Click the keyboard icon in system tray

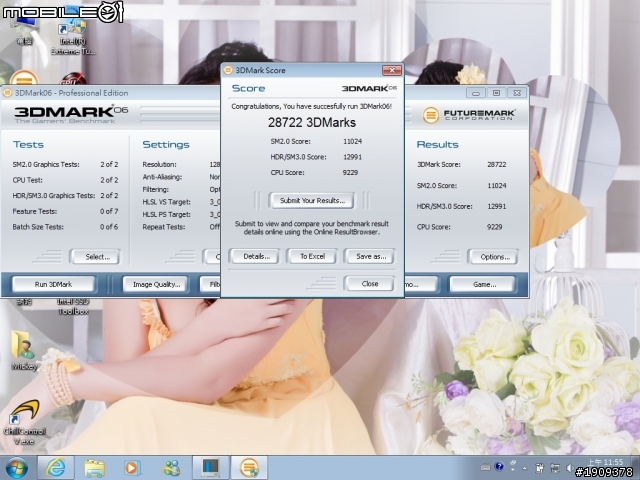485,467
